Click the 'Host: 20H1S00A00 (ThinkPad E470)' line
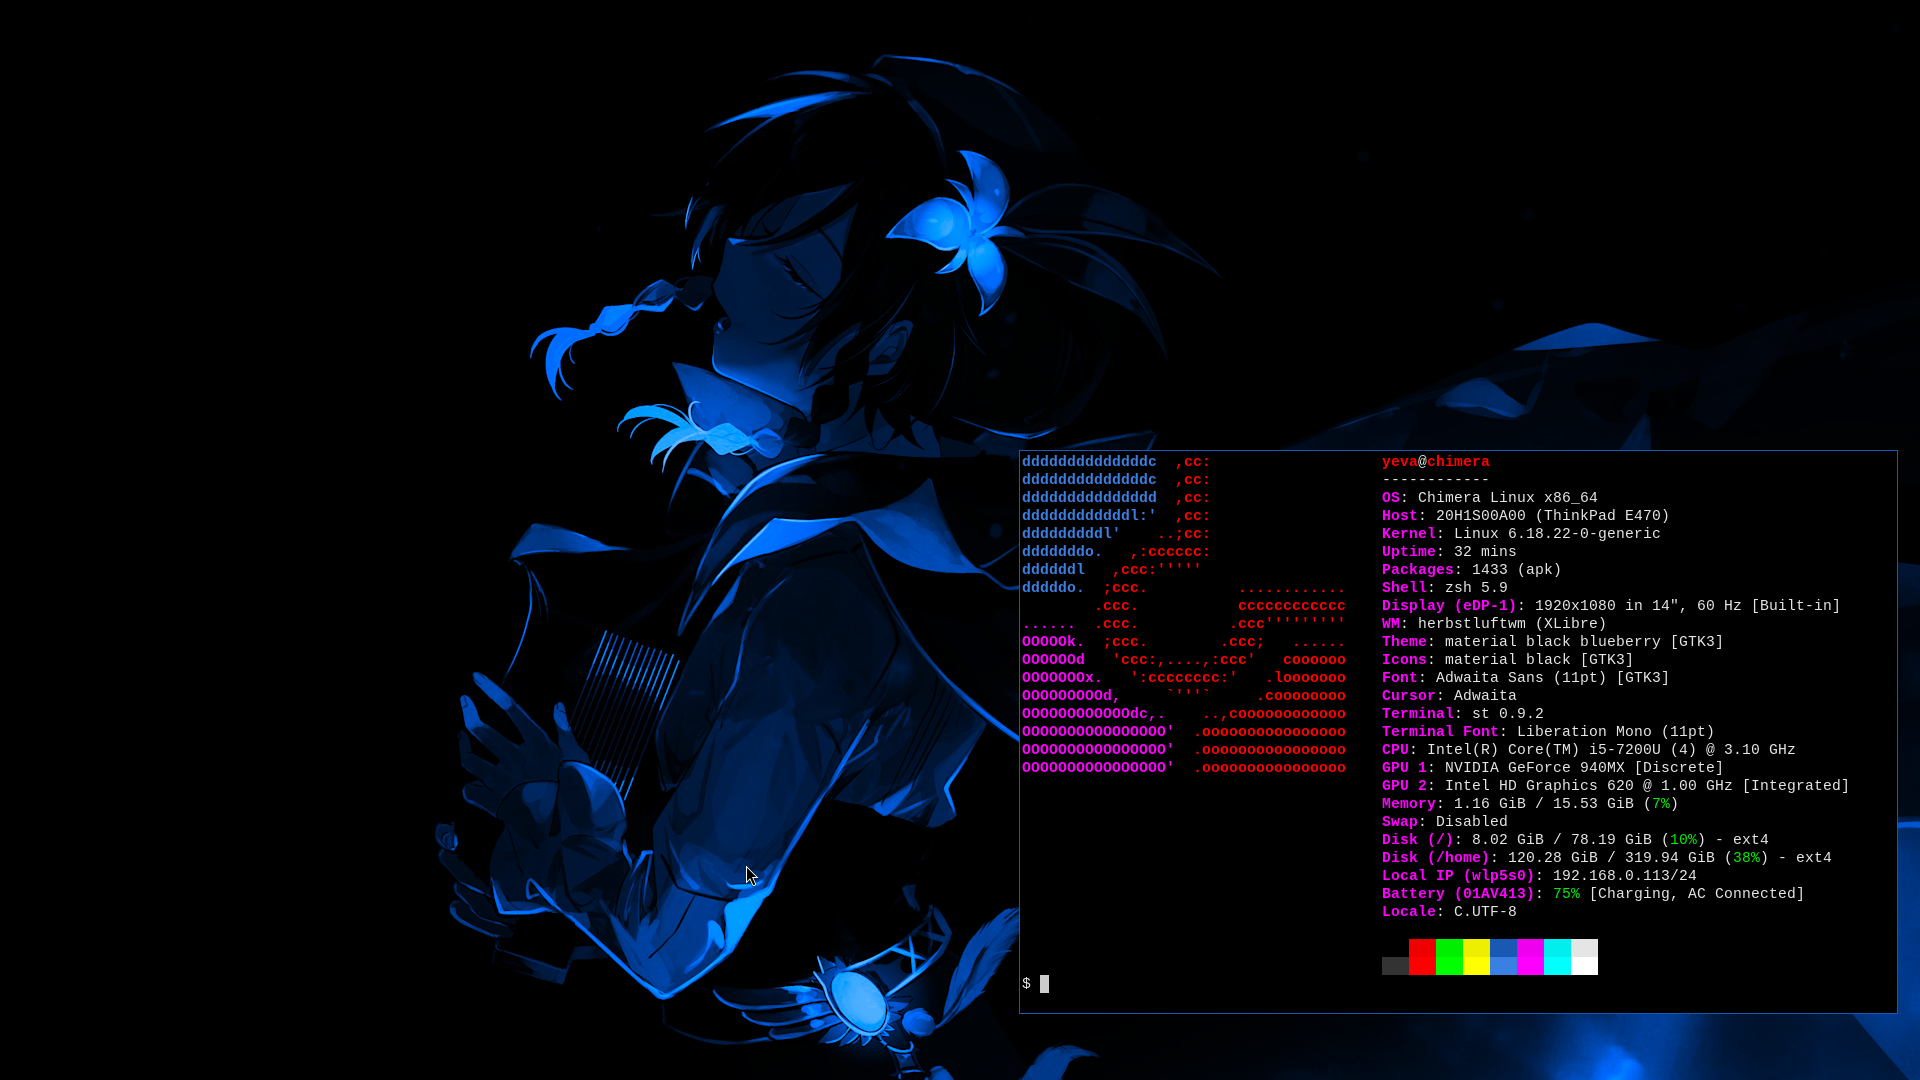This screenshot has width=1920, height=1080. click(1526, 516)
